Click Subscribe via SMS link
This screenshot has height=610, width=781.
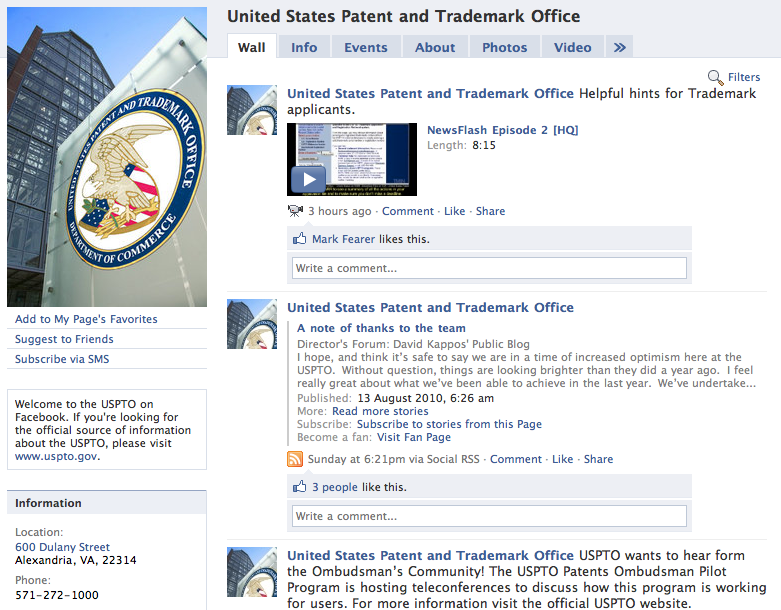(x=62, y=359)
